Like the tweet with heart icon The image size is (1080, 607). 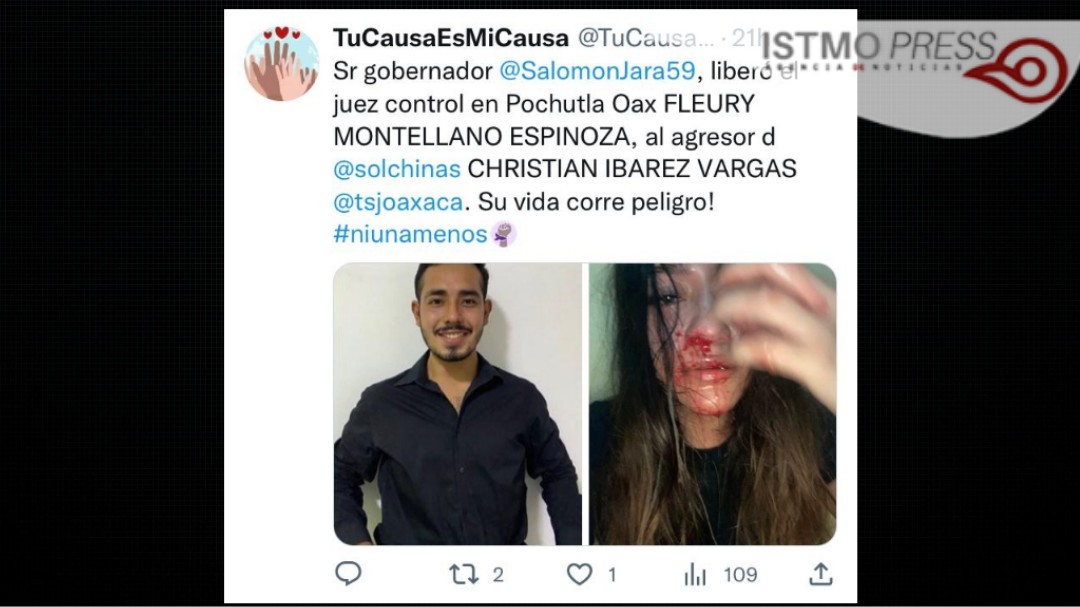579,574
